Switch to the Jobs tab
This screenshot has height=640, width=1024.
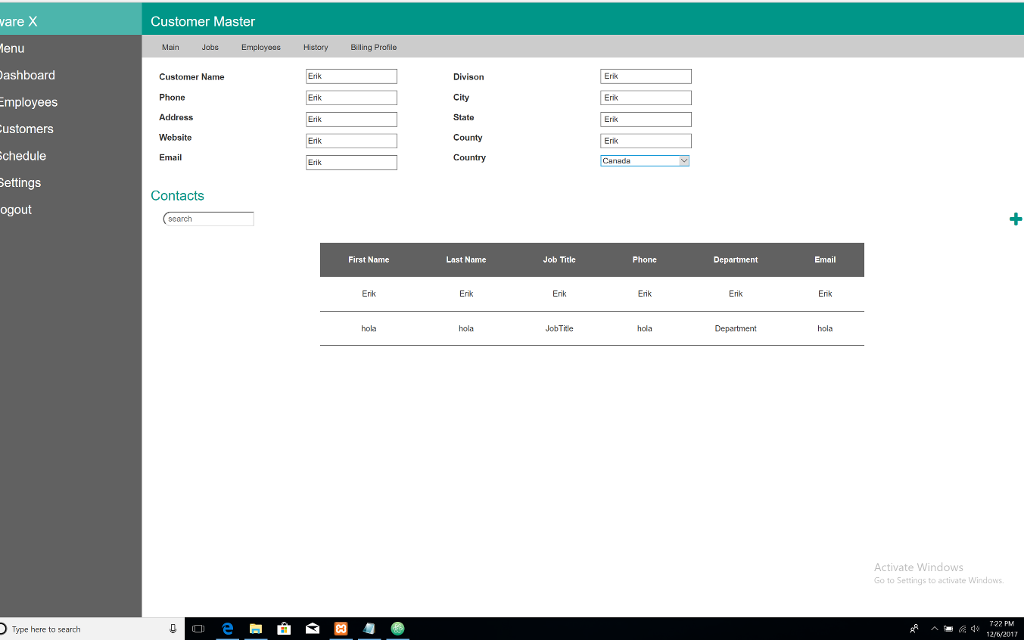click(x=210, y=47)
